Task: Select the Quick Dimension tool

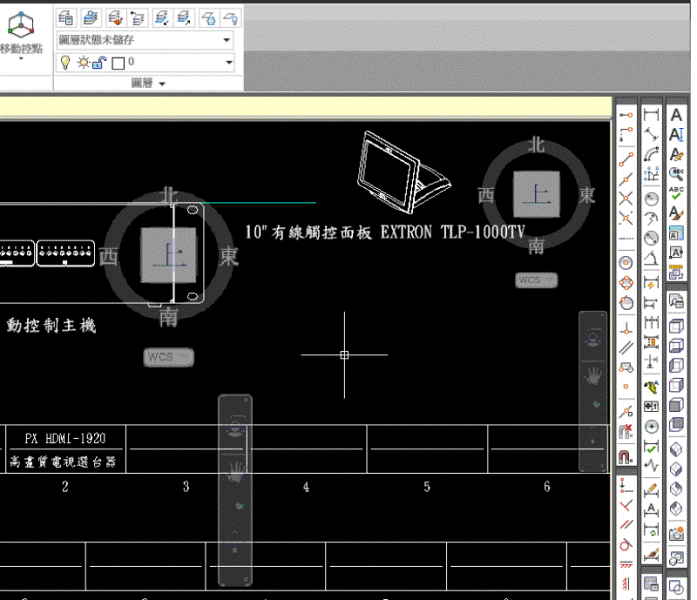Action: 652,283
